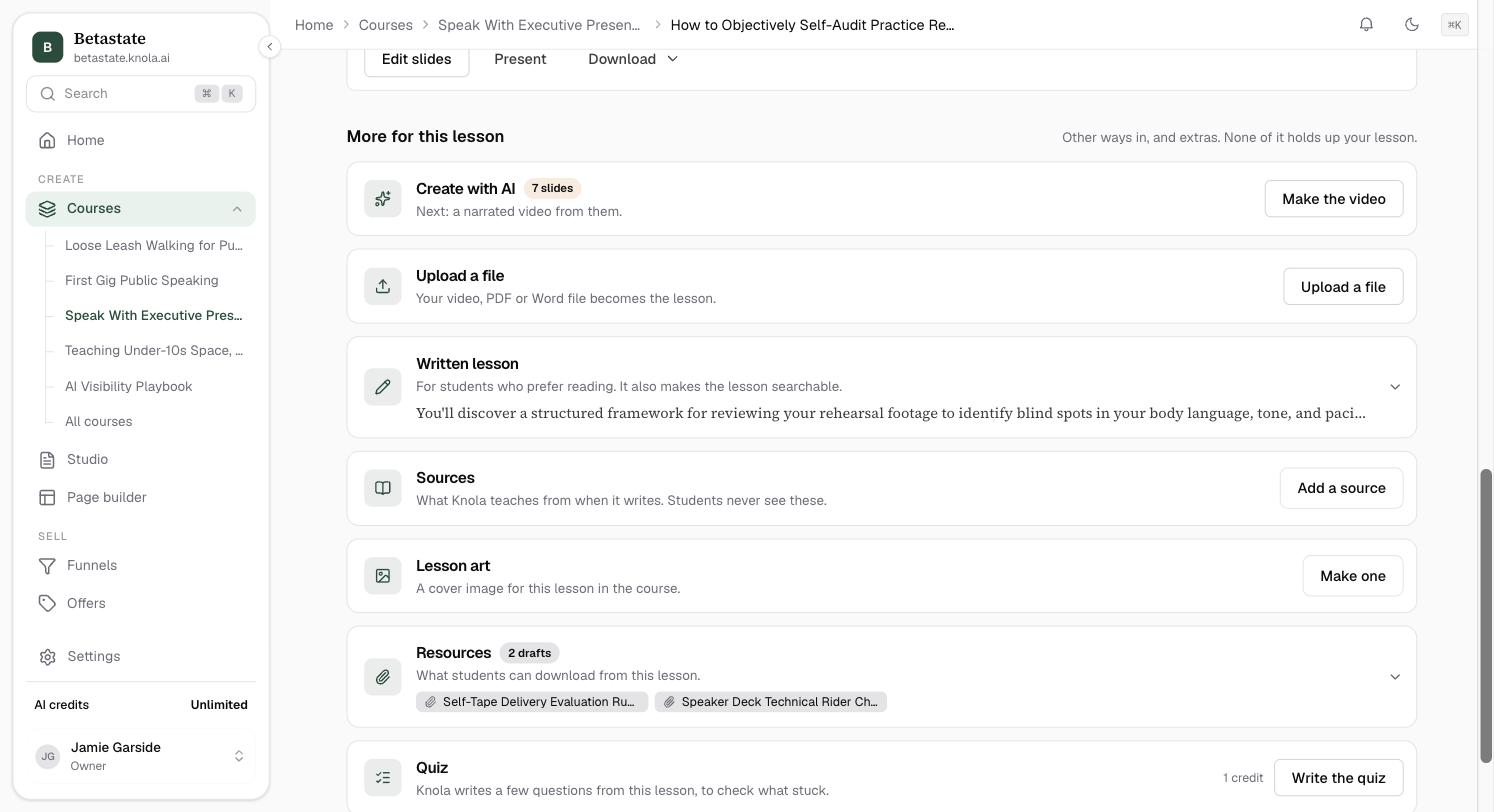
Task: Open the notifications bell
Action: click(1366, 24)
